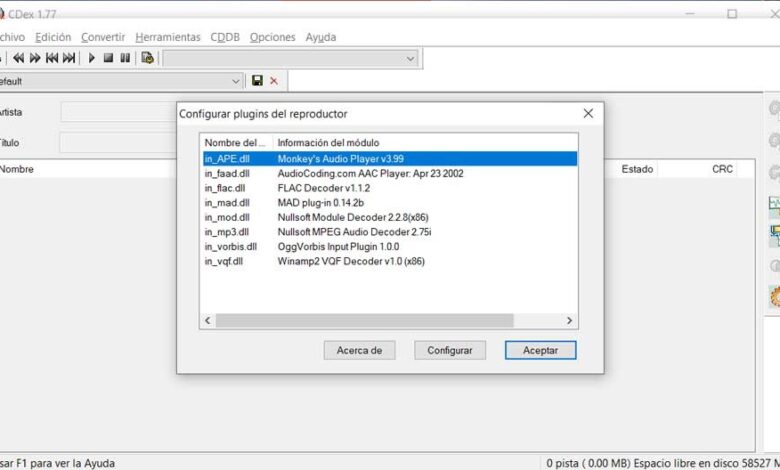Click the Estado column header
The width and height of the screenshot is (780, 470).
(x=637, y=169)
